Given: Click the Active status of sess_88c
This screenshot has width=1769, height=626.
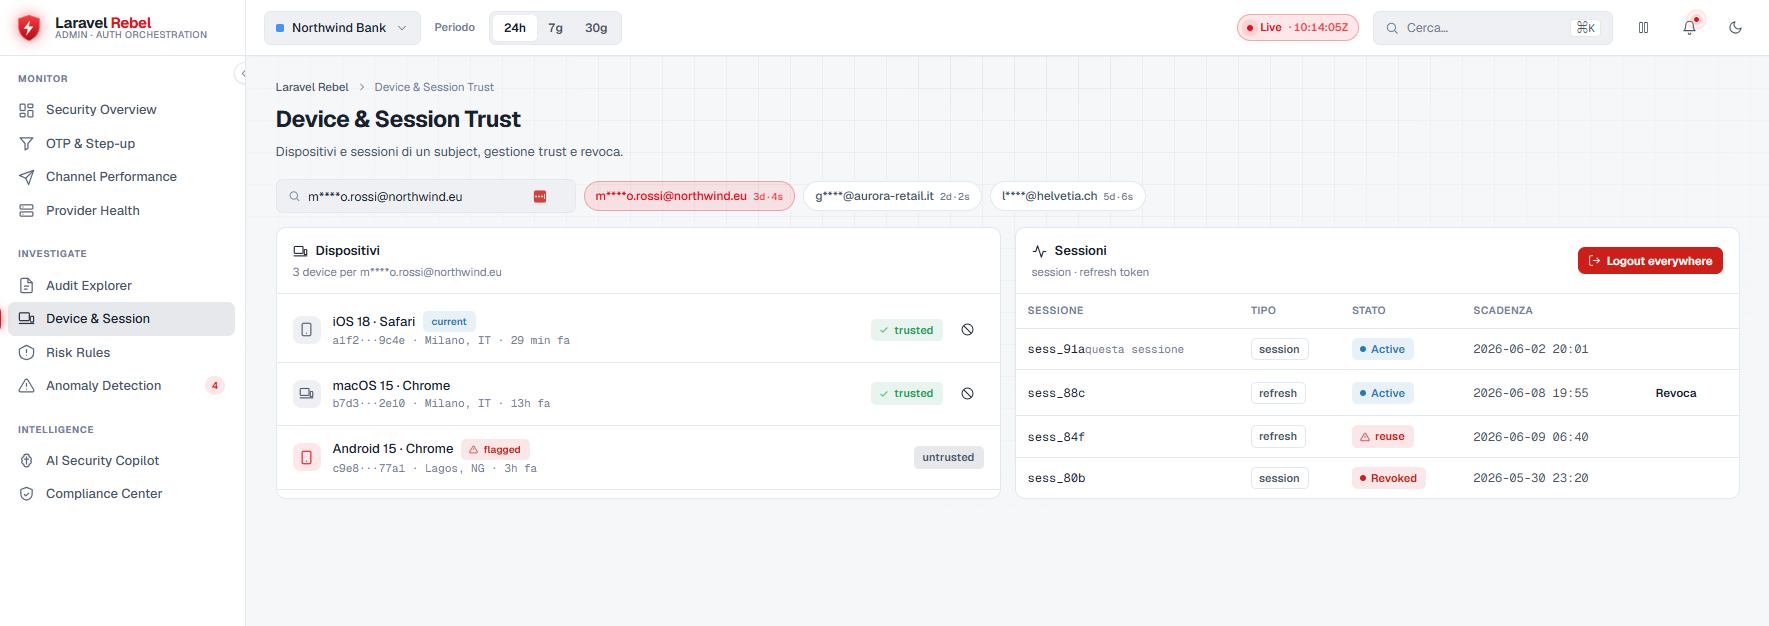Looking at the screenshot, I should (1383, 394).
